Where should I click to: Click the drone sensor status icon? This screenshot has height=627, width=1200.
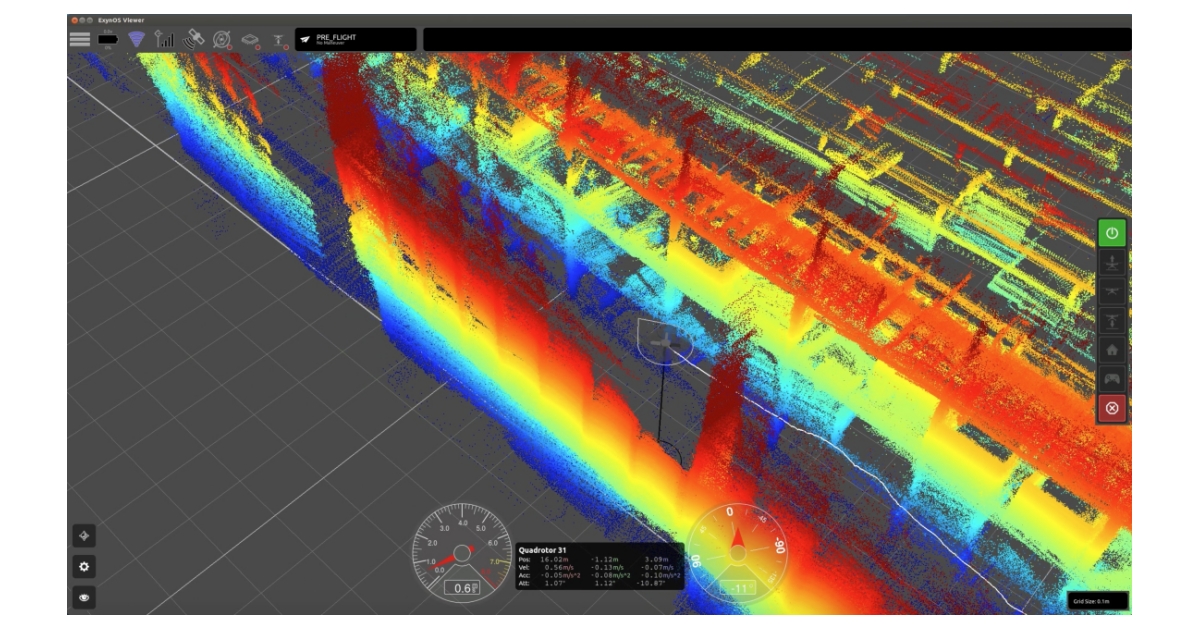278,38
